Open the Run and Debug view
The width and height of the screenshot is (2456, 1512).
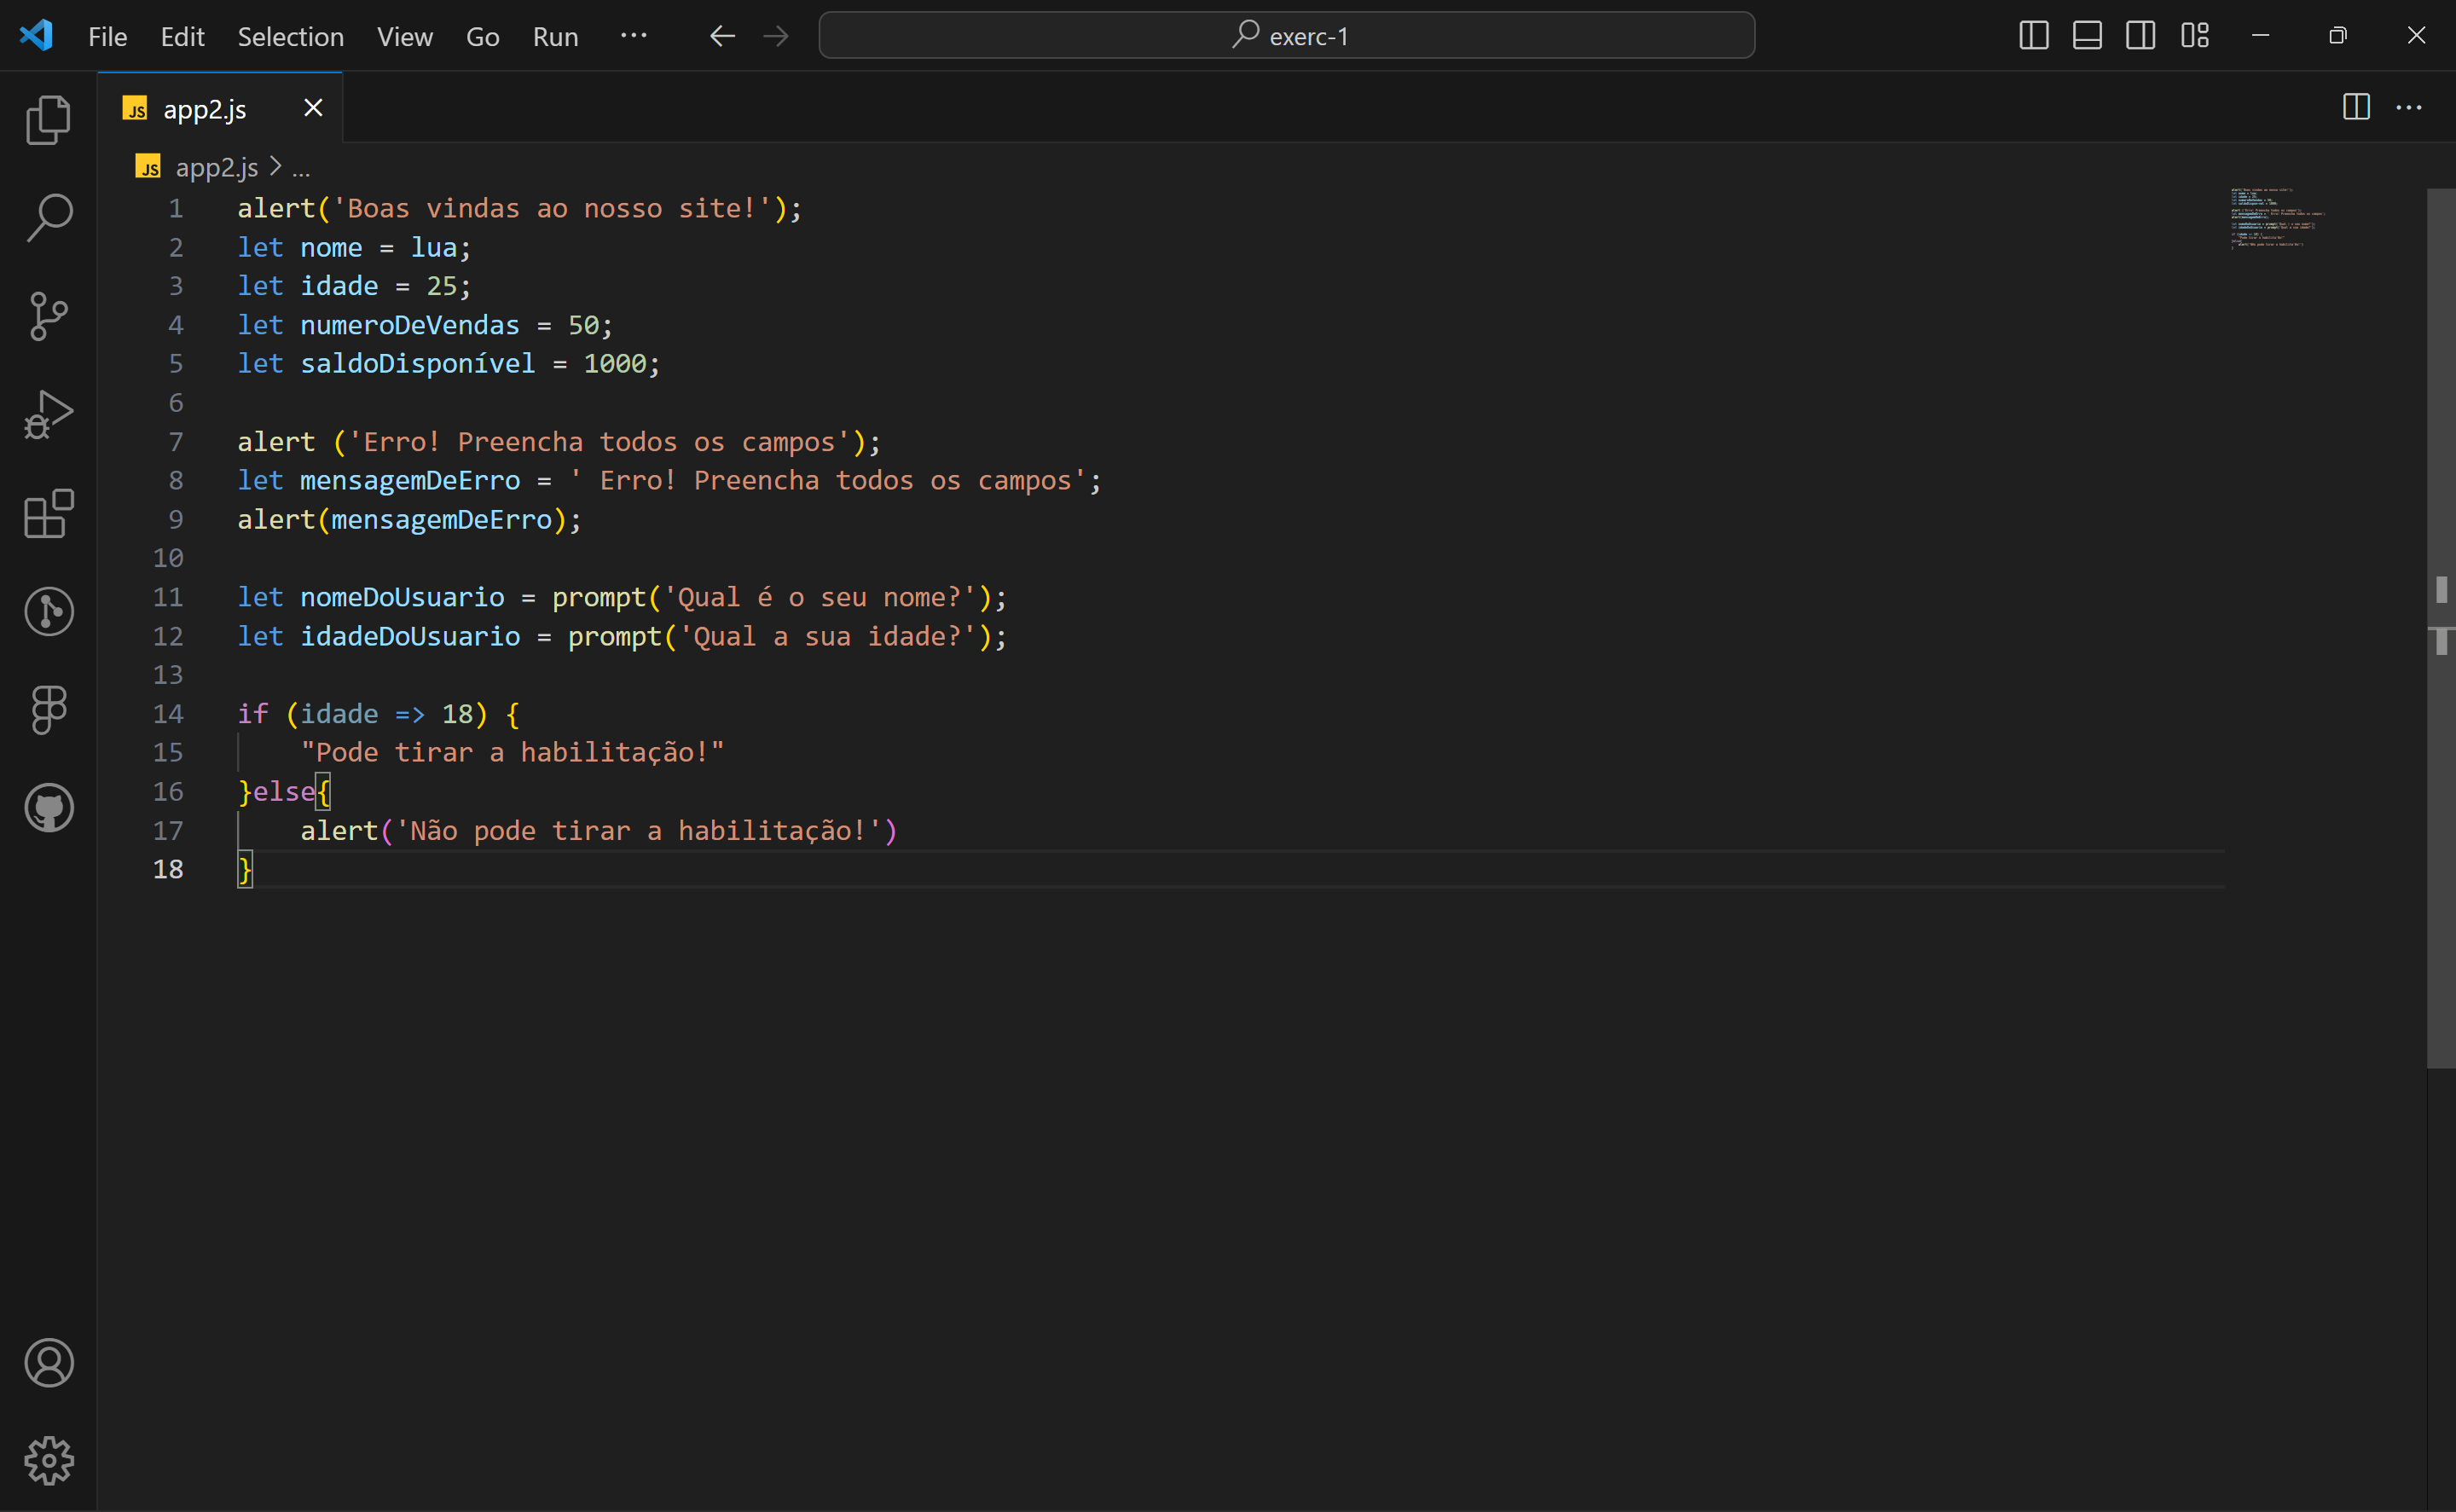pos(48,414)
